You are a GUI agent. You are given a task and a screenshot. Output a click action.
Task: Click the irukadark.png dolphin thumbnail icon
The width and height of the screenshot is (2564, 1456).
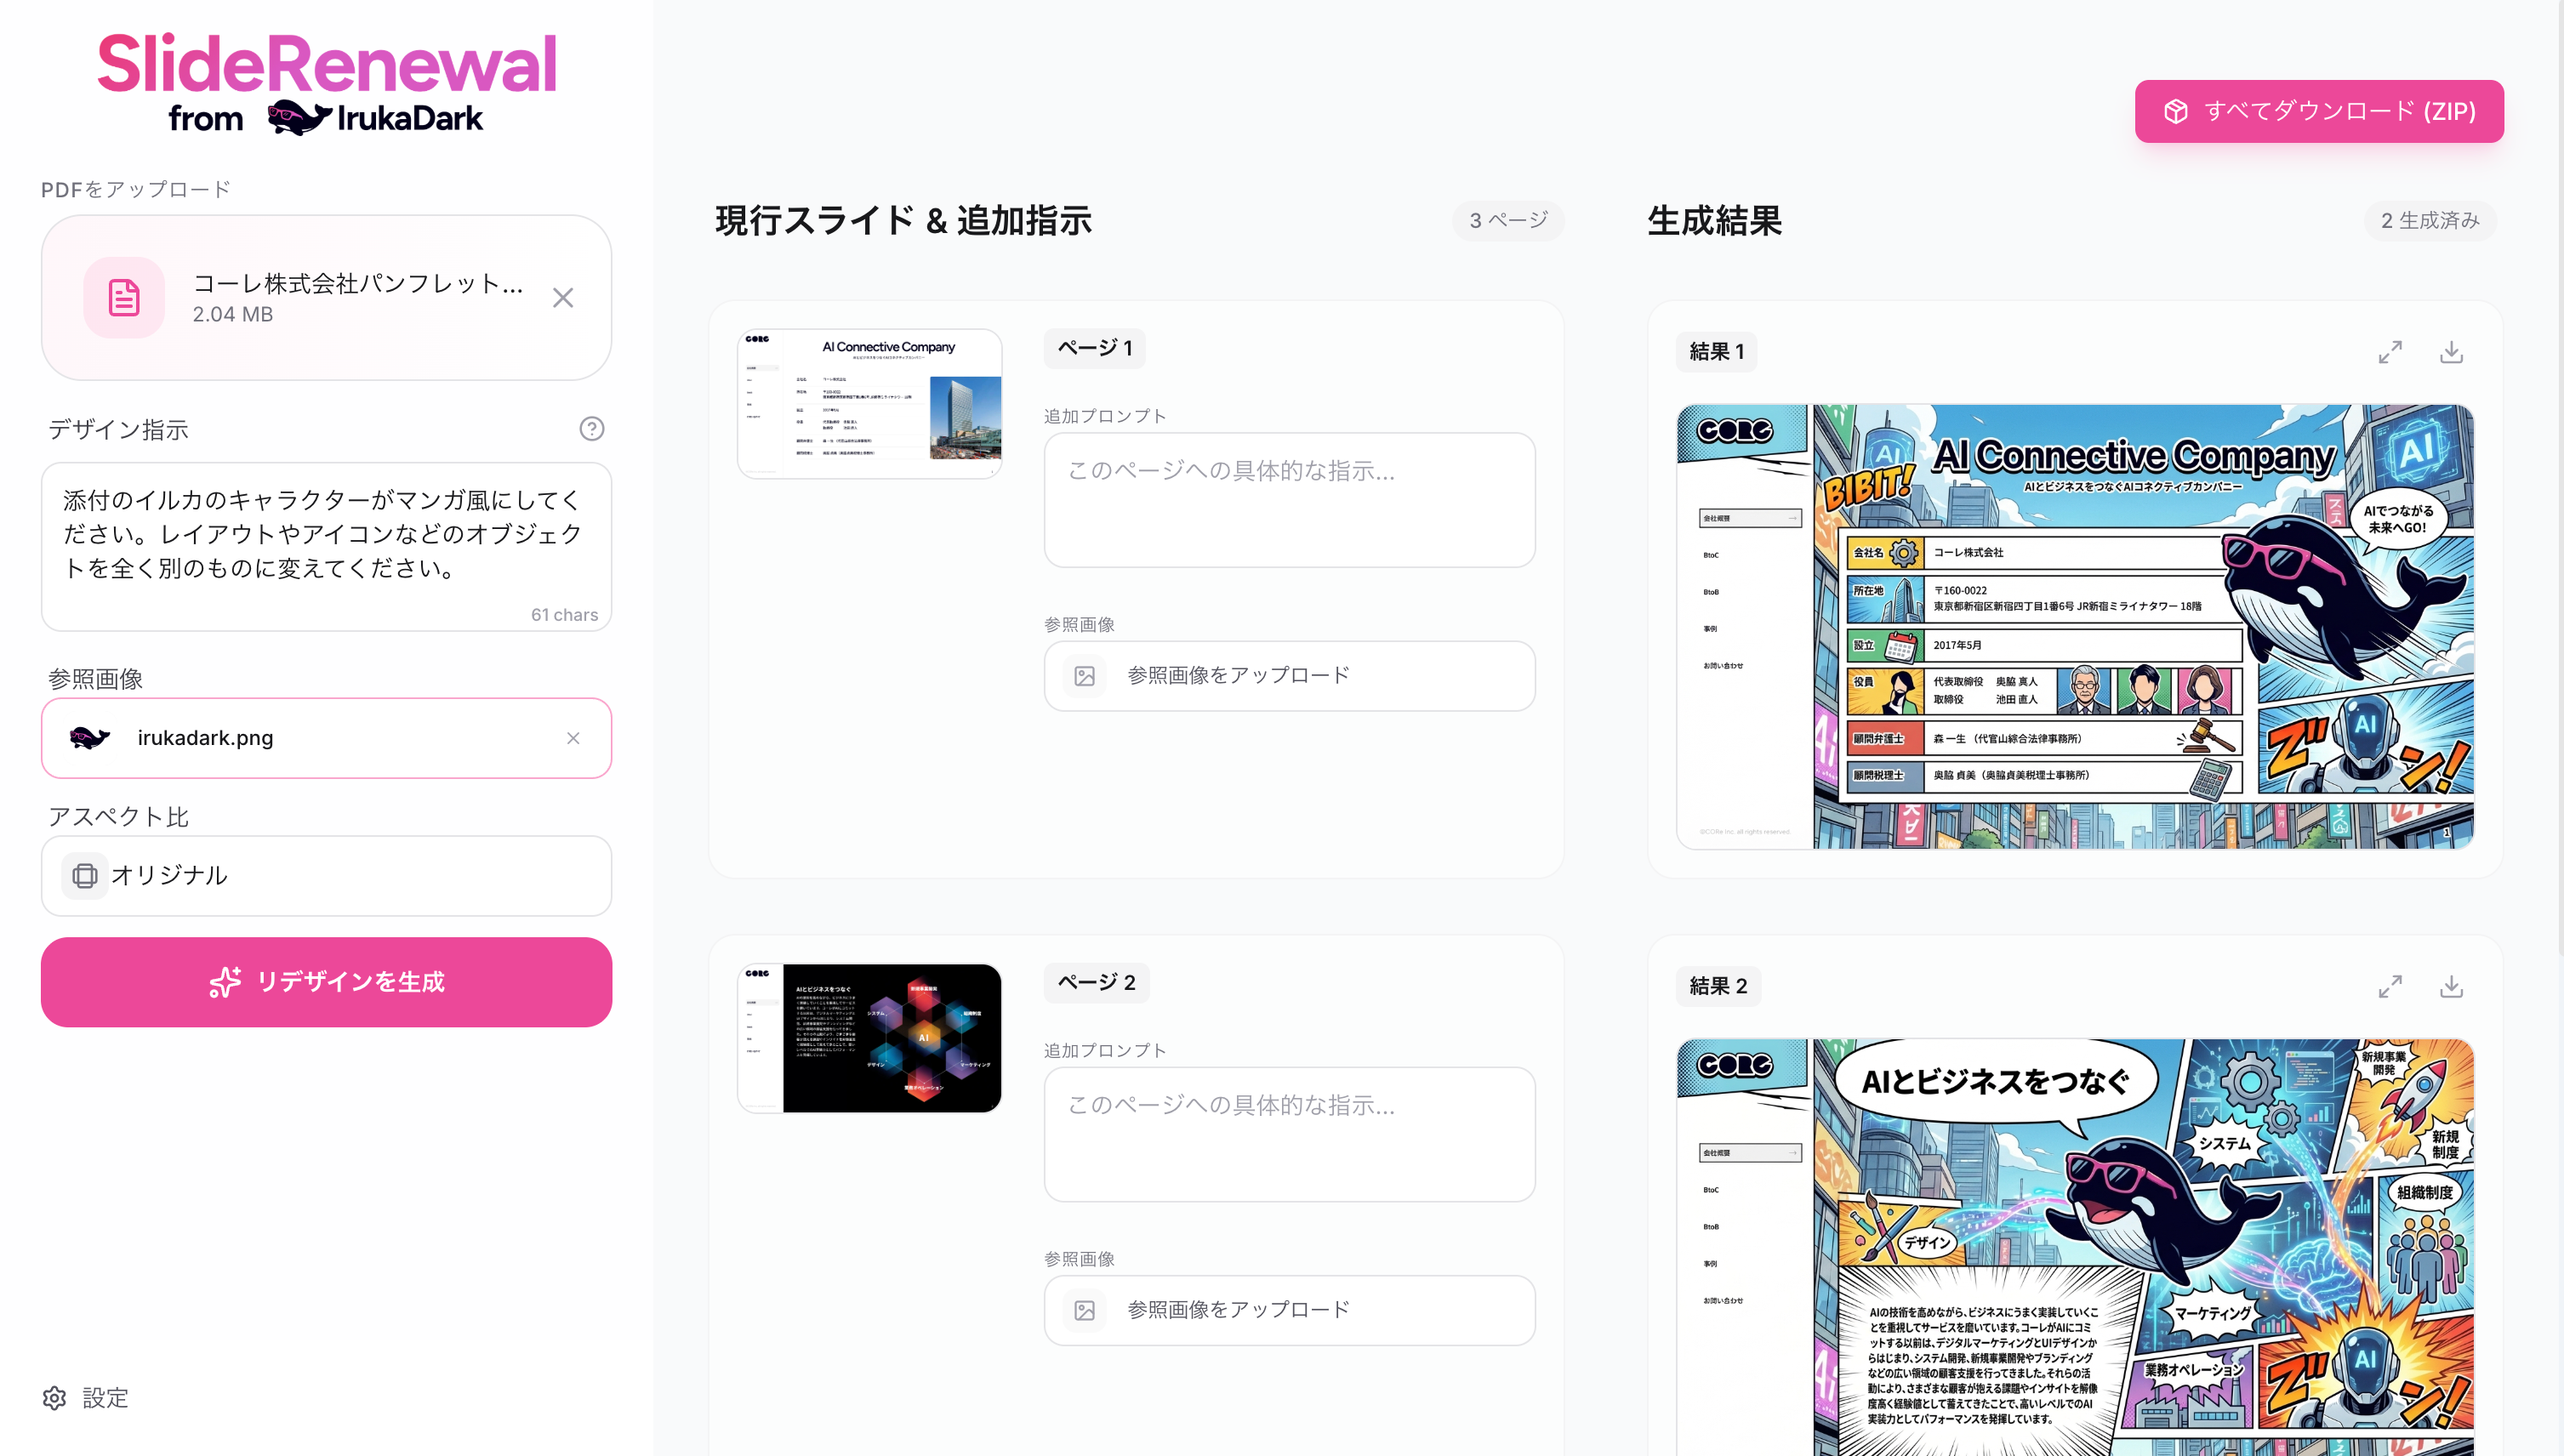click(90, 738)
